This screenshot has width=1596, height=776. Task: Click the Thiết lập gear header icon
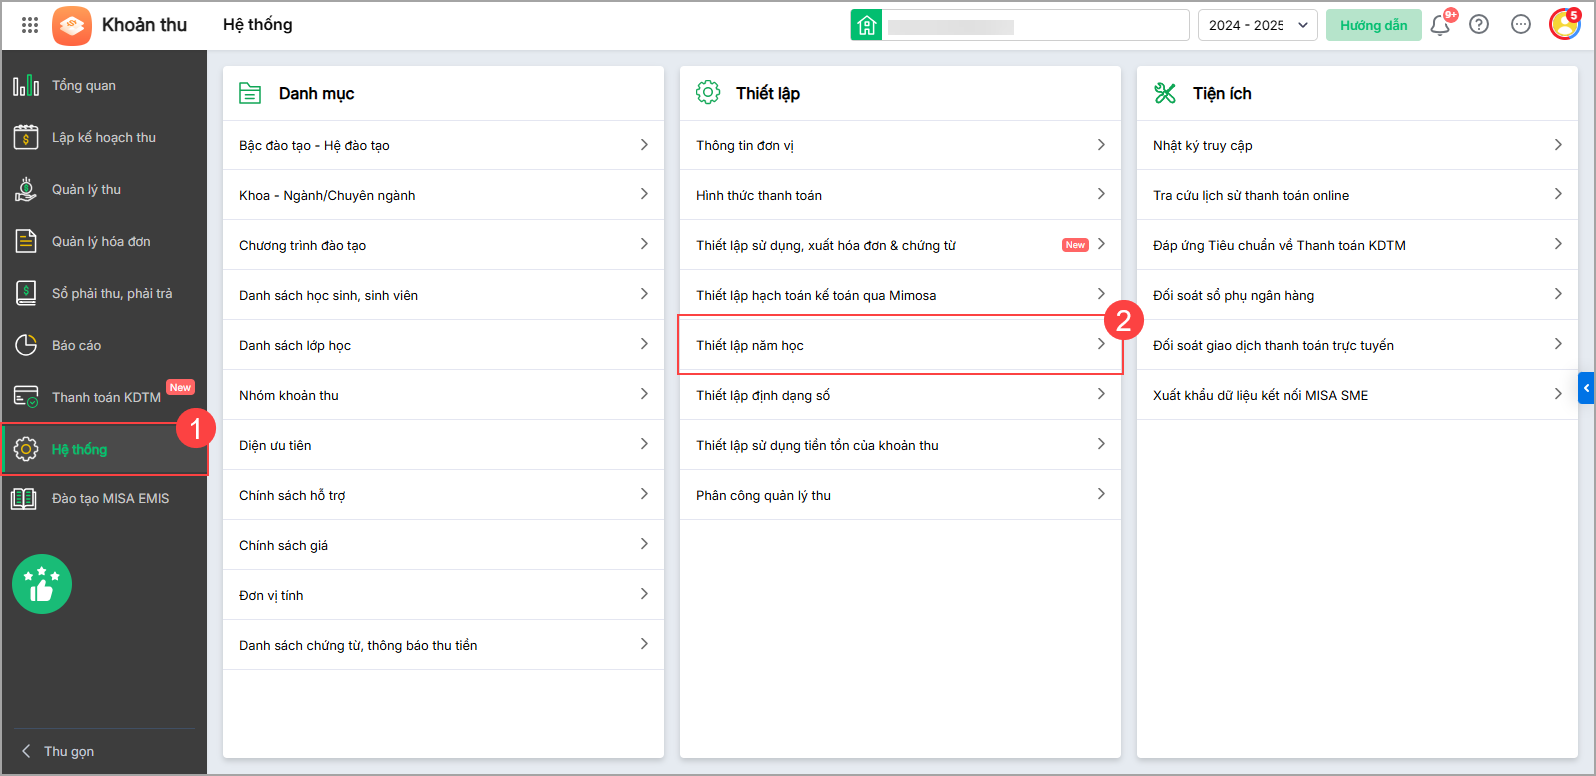click(708, 93)
